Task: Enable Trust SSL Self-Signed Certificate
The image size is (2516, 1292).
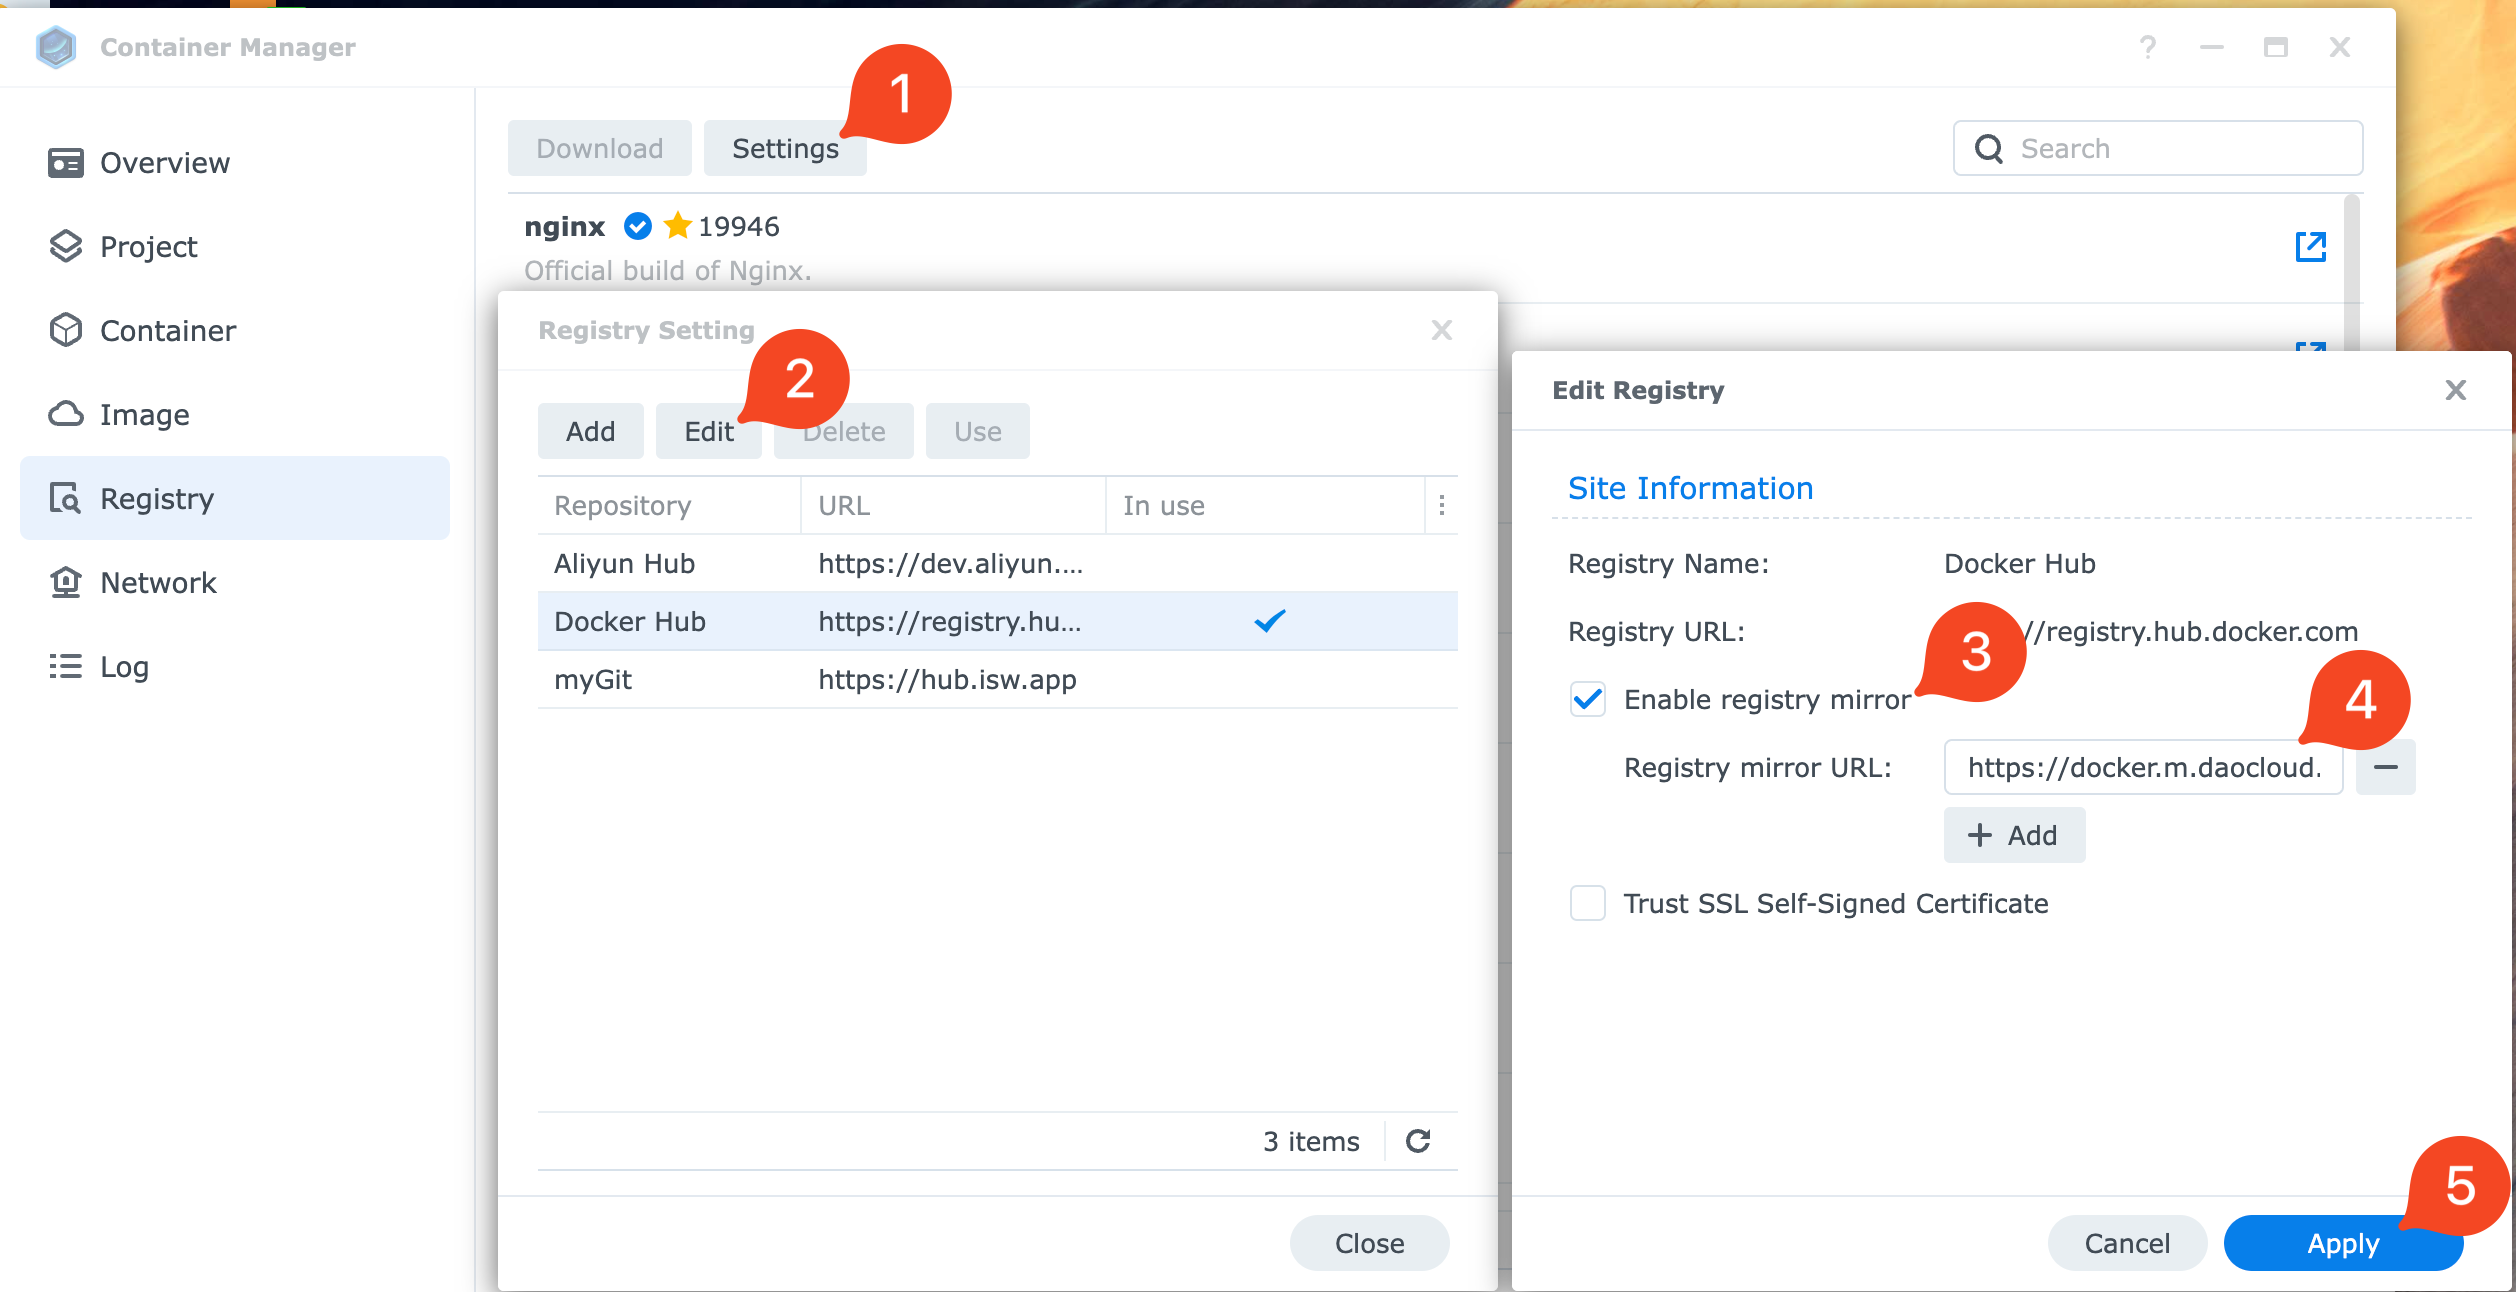Action: click(1588, 903)
